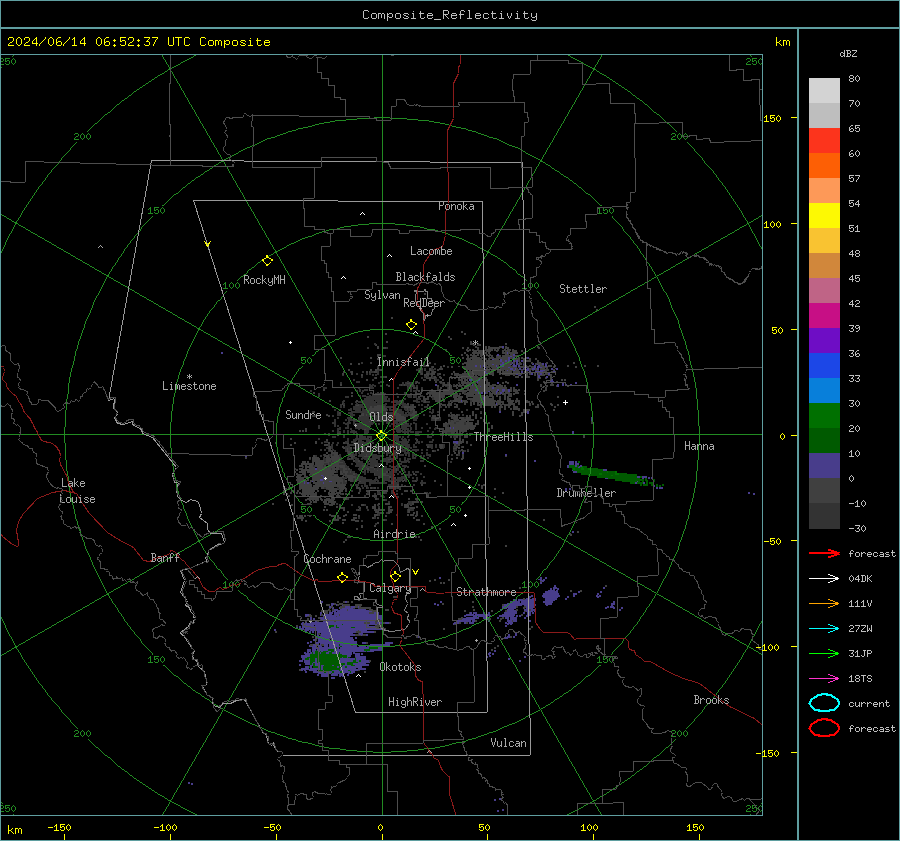Click the cyan 27ZW arrow icon
Viewport: 900px width, 841px height.
point(824,629)
